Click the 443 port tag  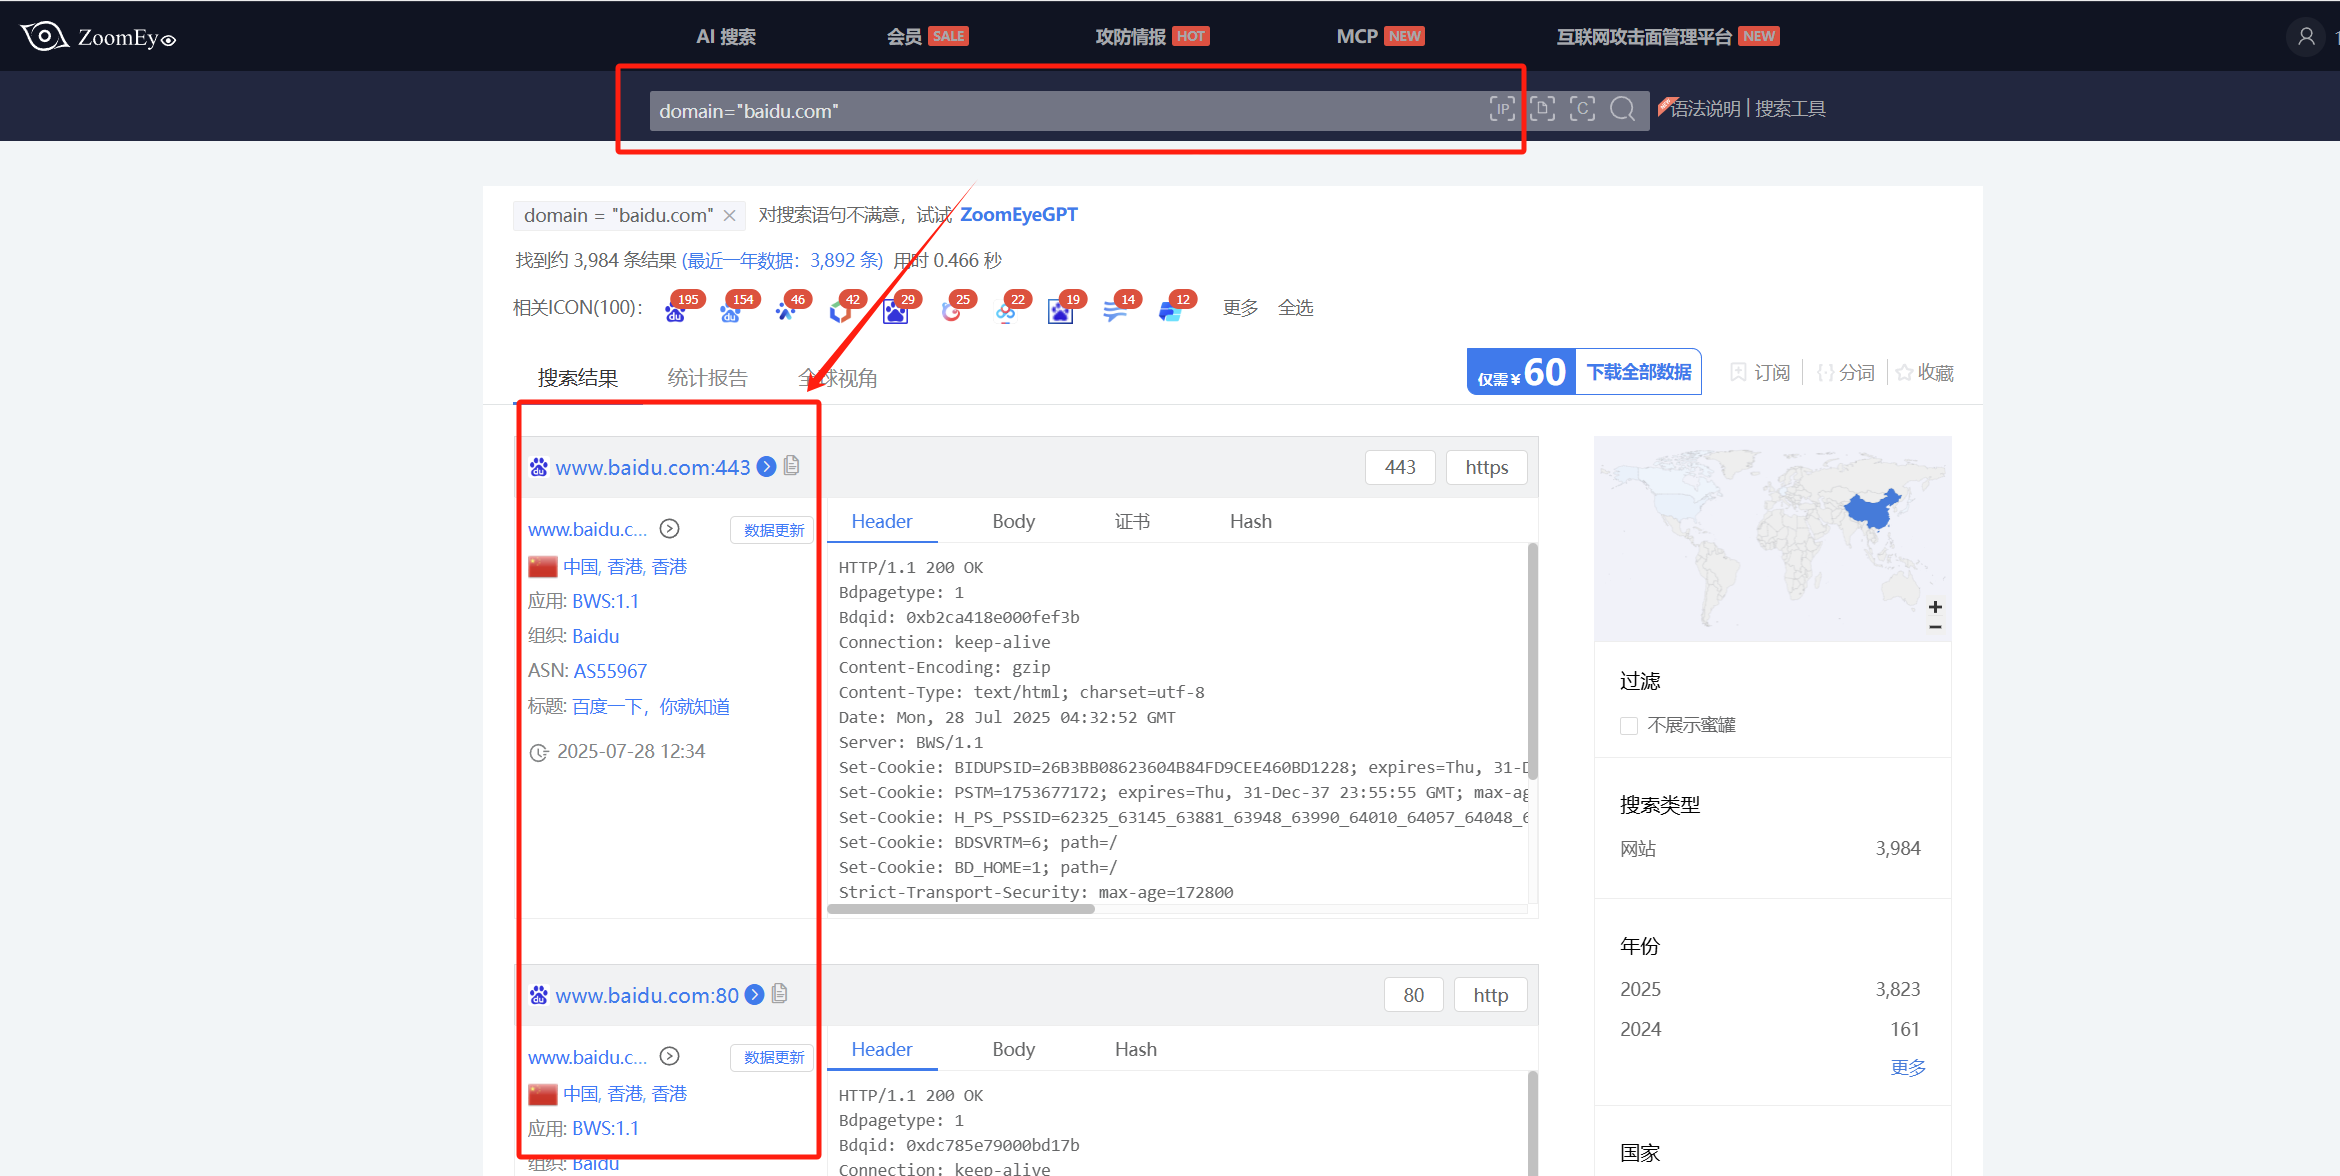(1400, 467)
